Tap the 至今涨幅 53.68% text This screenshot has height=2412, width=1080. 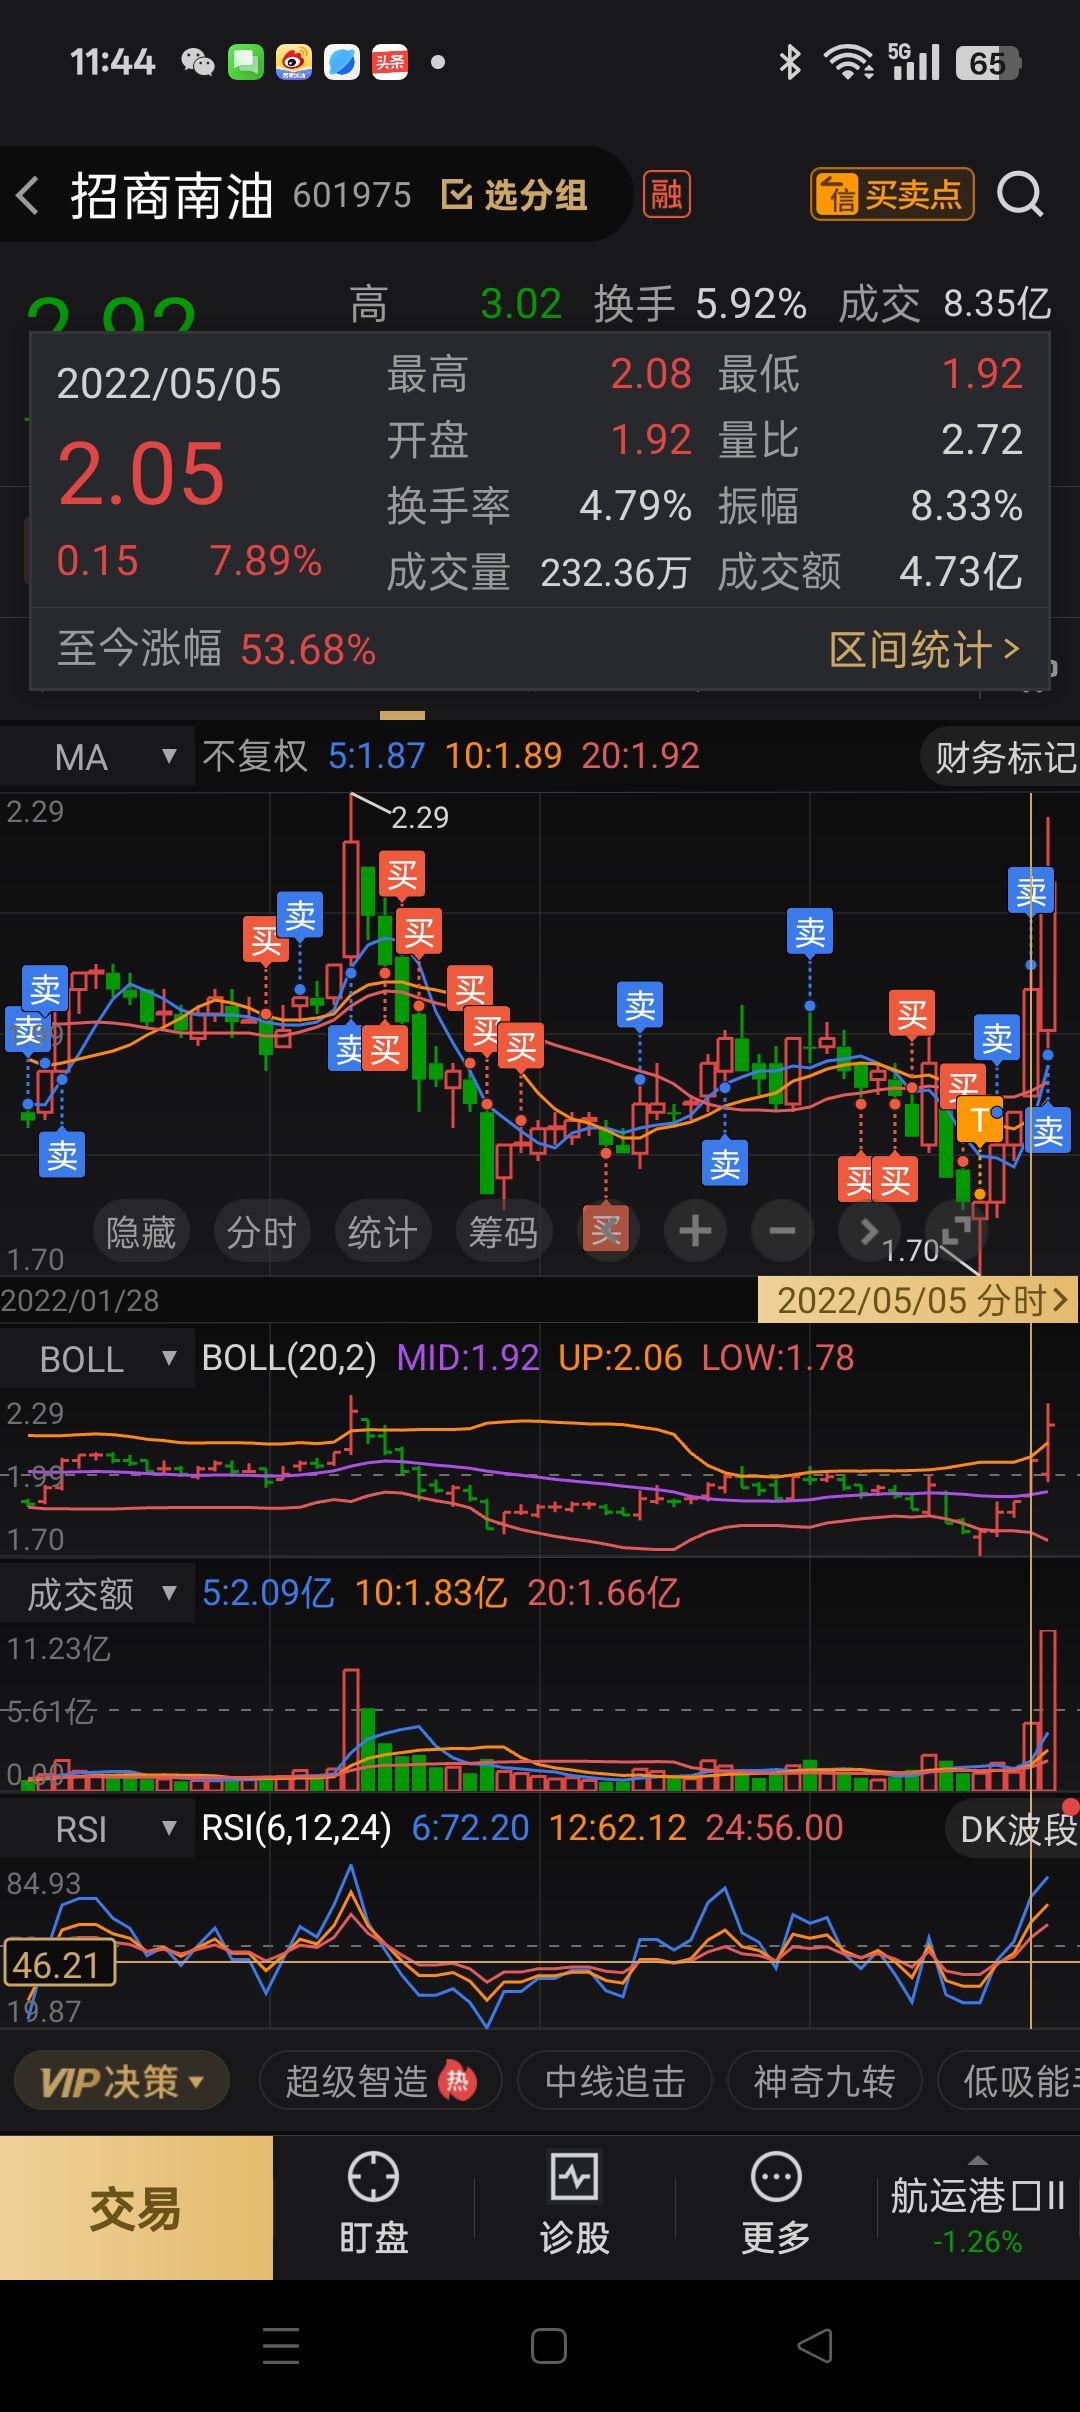pyautogui.click(x=216, y=650)
